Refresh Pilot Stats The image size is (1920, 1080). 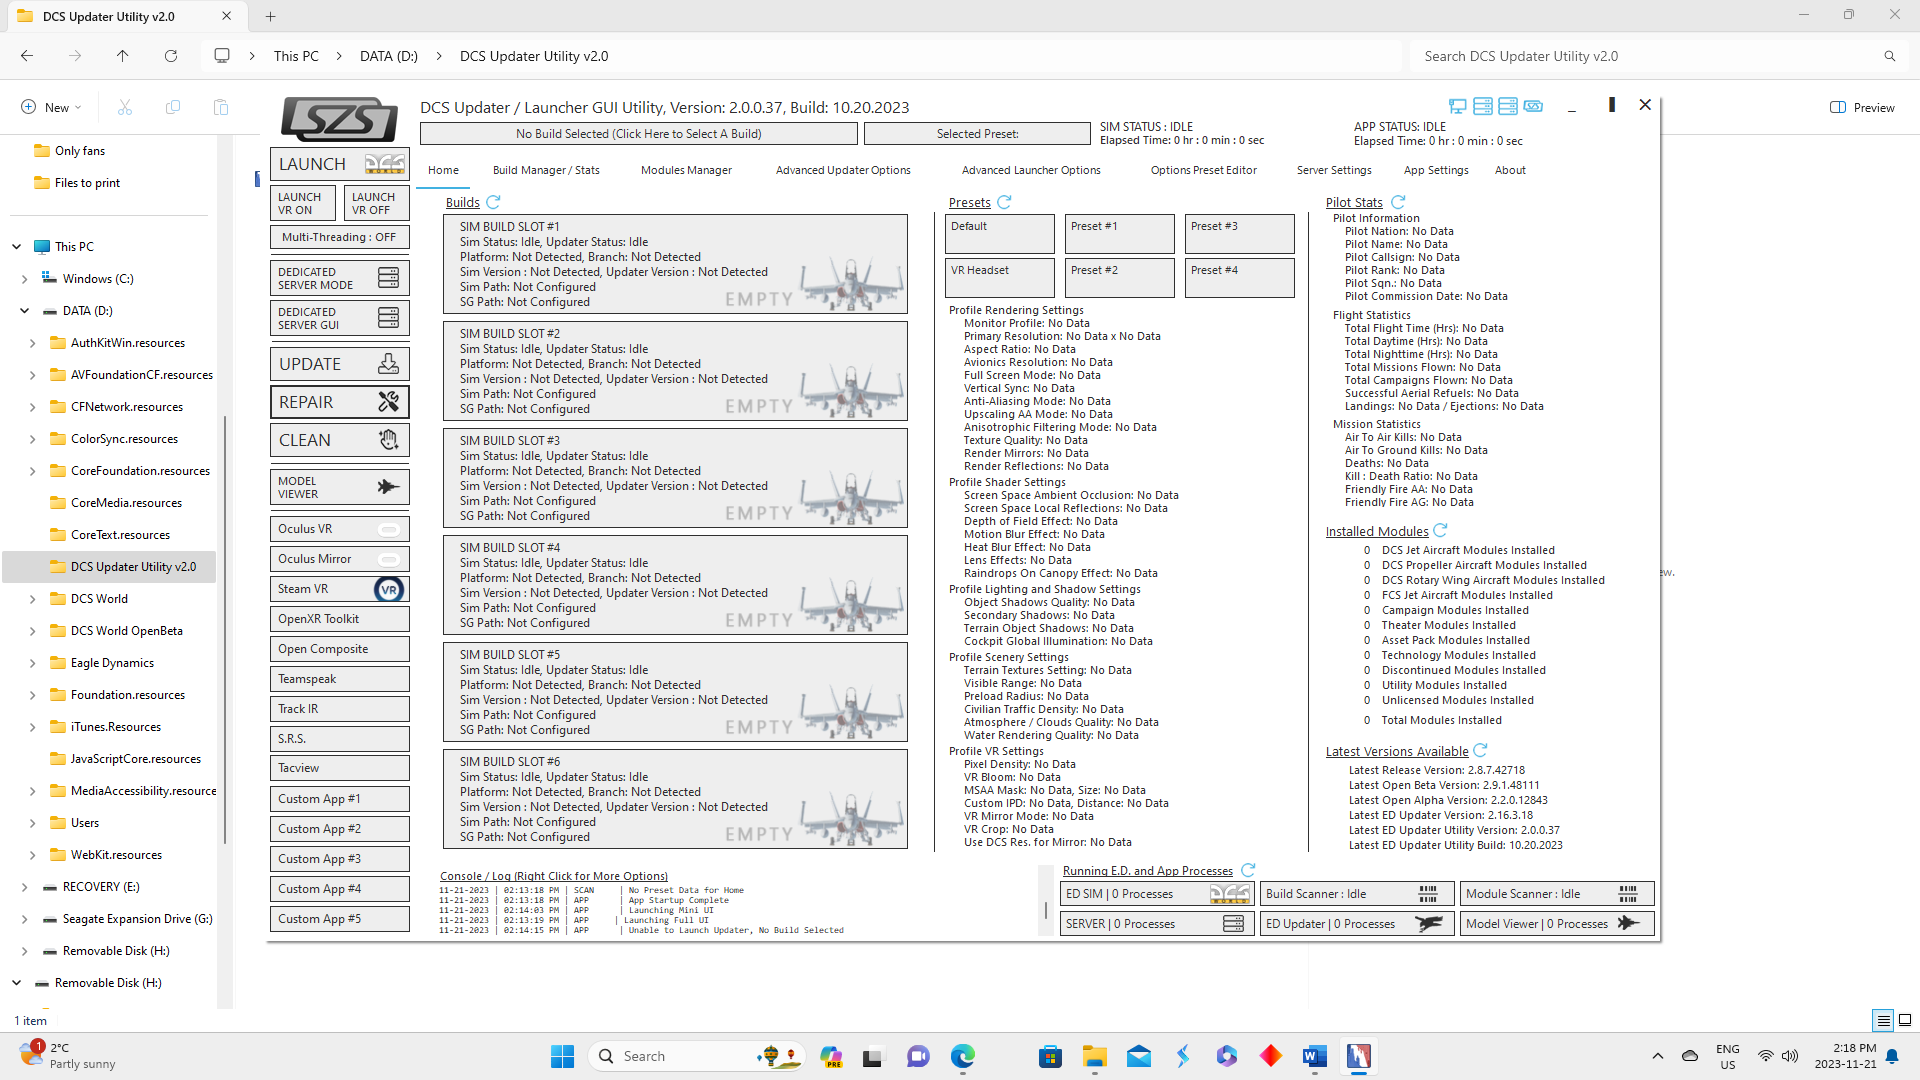coord(1398,202)
